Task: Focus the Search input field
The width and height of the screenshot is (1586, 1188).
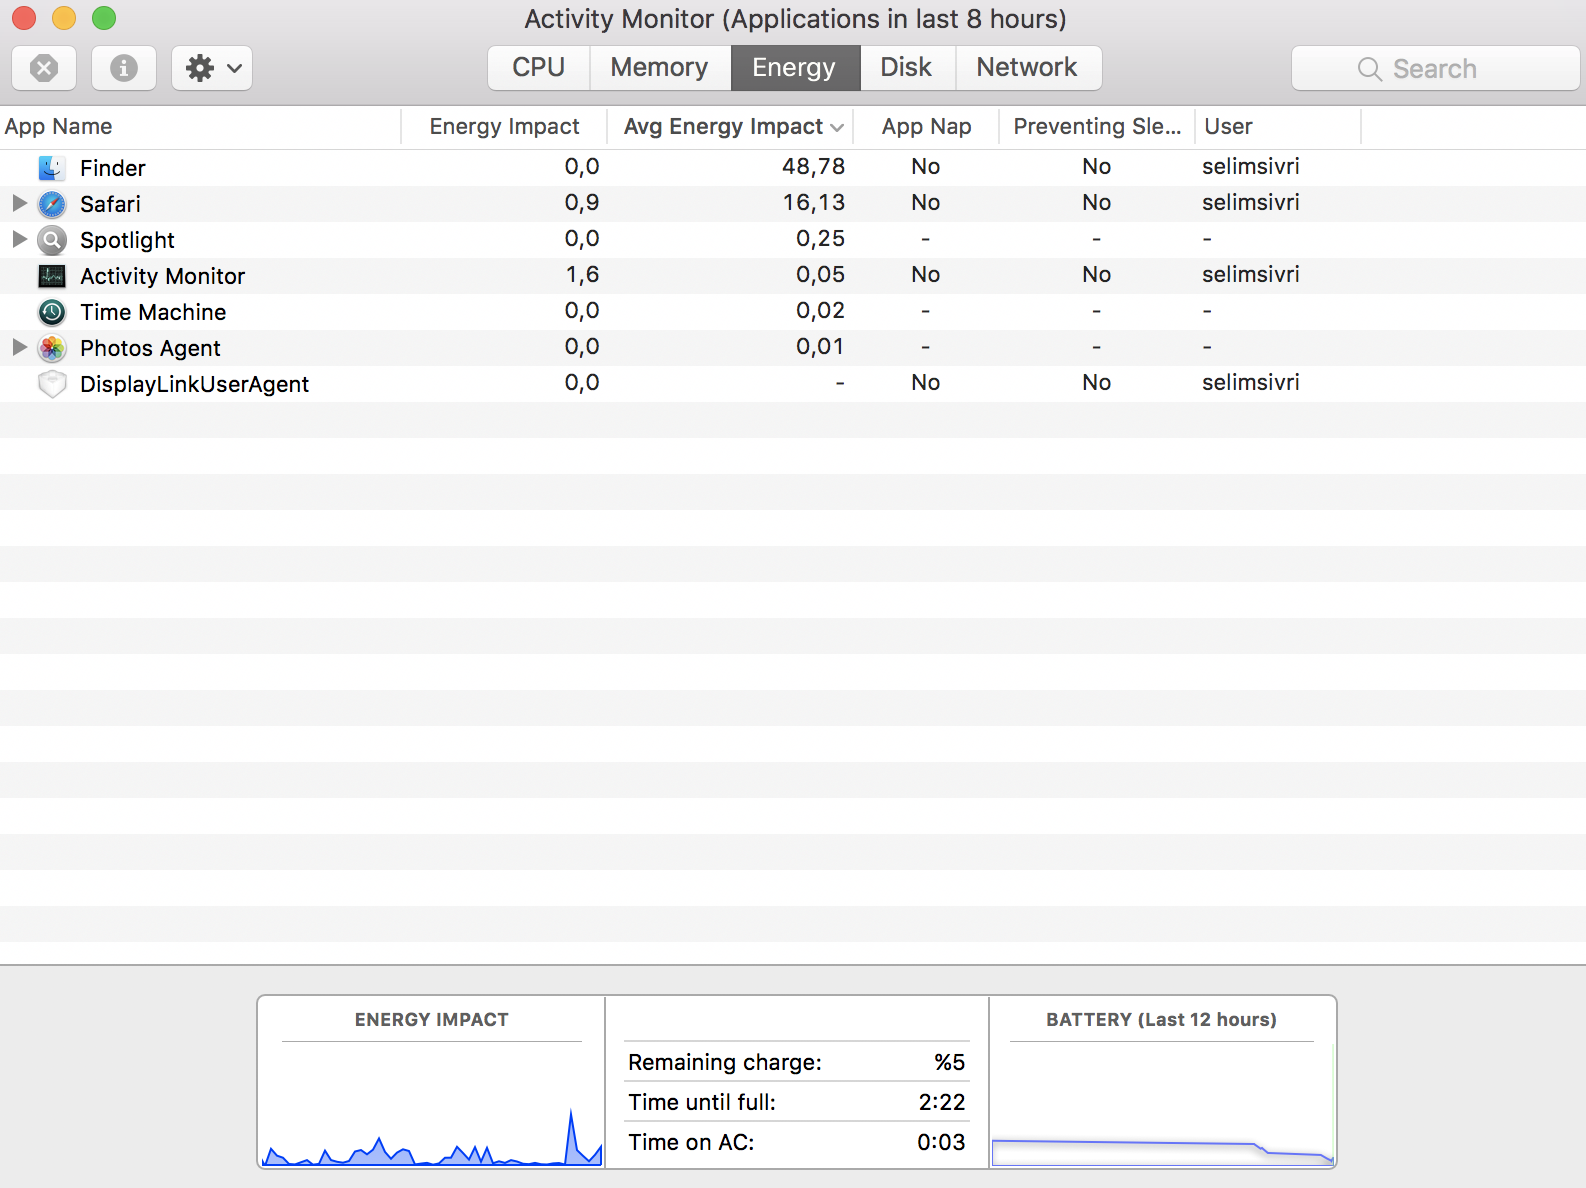Action: pos(1435,68)
